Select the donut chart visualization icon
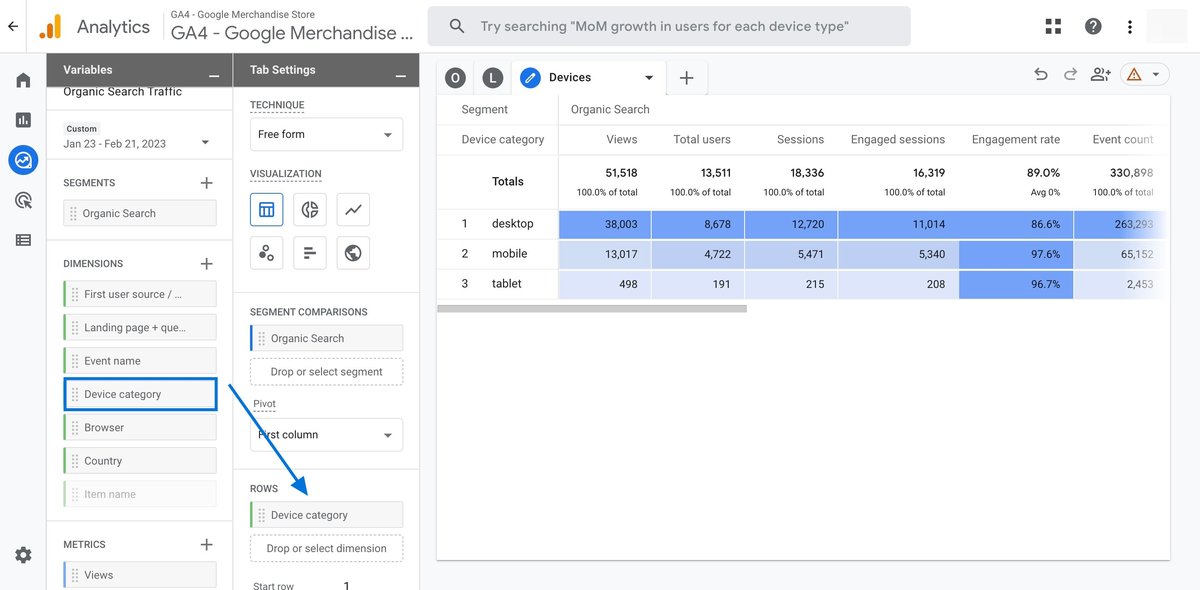1200x590 pixels. point(310,209)
